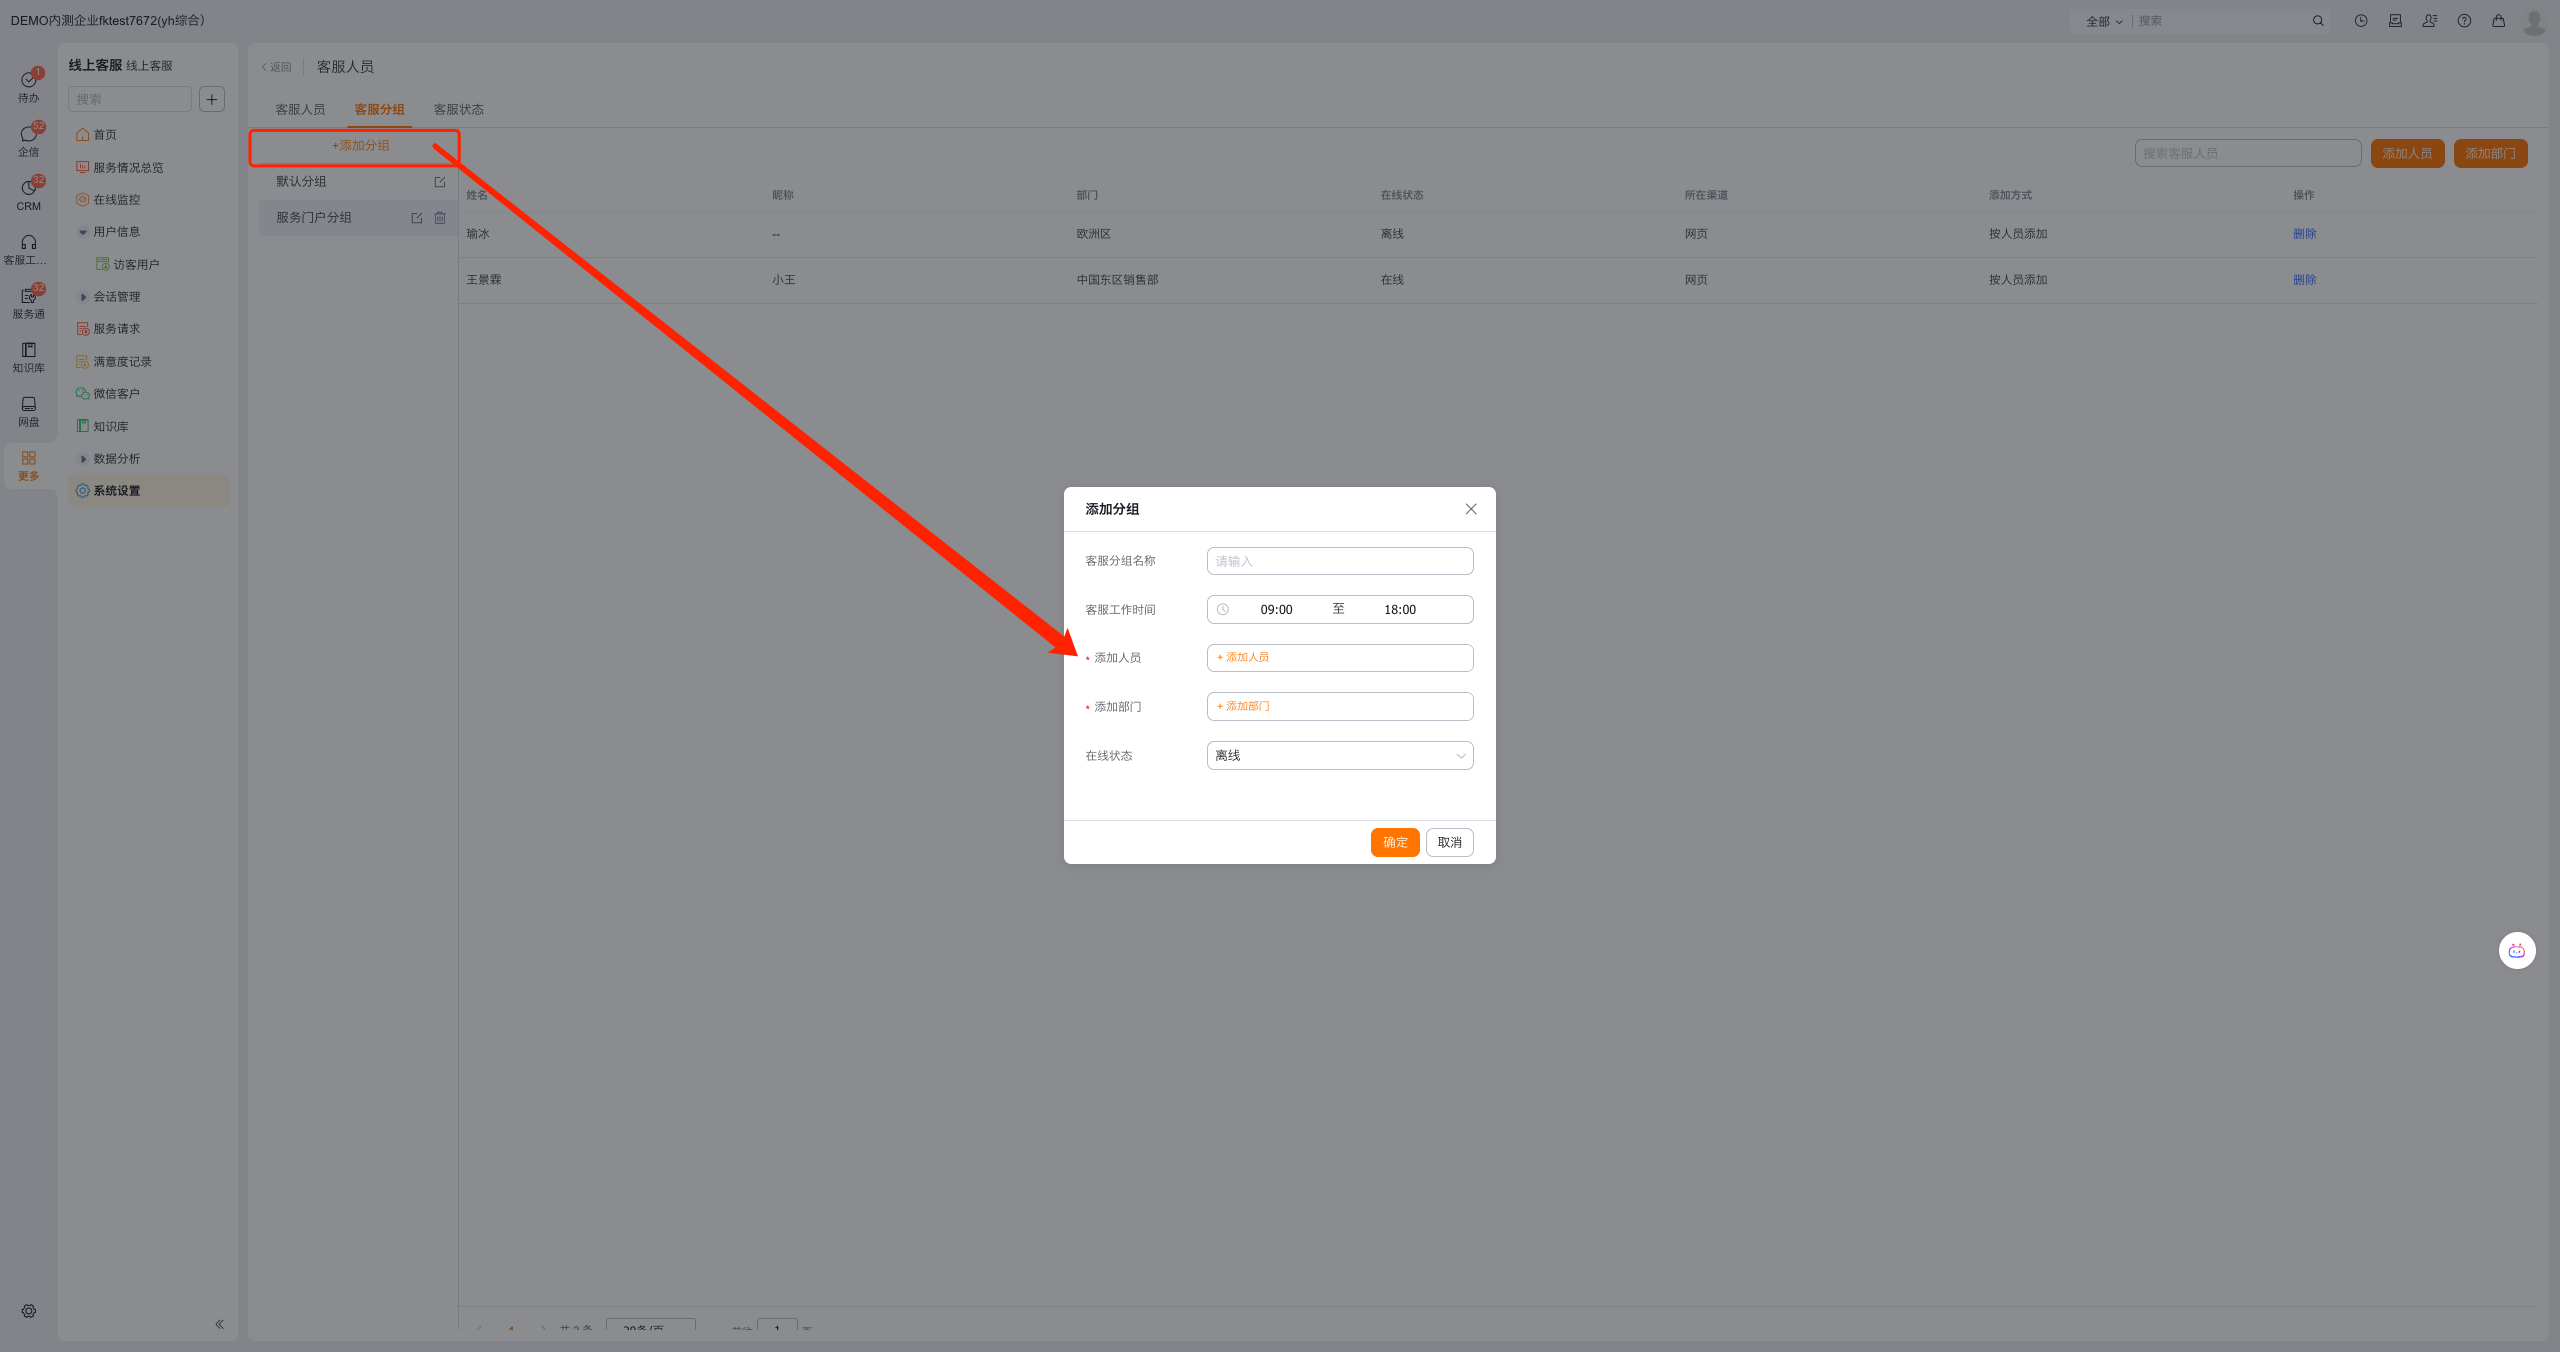Focus the 客服分组名称 input field

(1339, 561)
